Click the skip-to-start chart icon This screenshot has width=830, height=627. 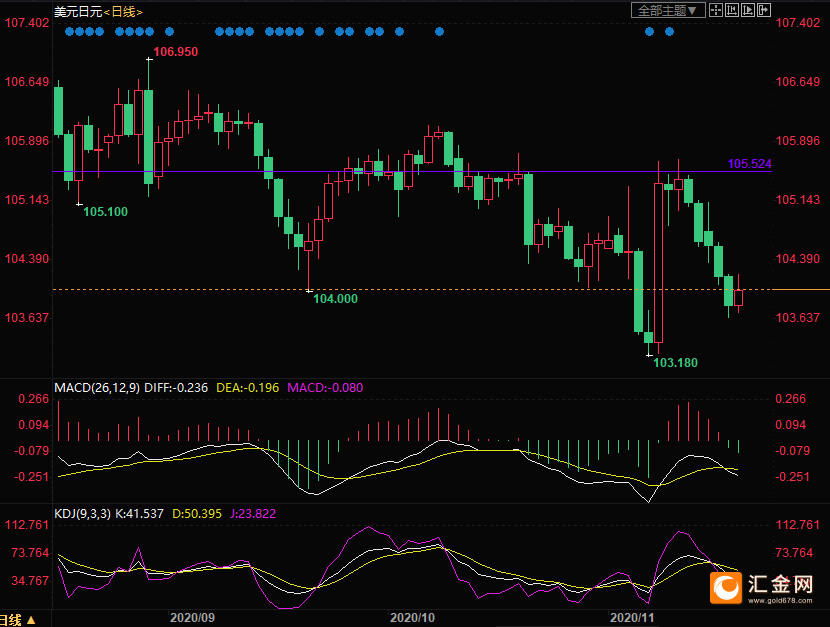pyautogui.click(x=732, y=10)
